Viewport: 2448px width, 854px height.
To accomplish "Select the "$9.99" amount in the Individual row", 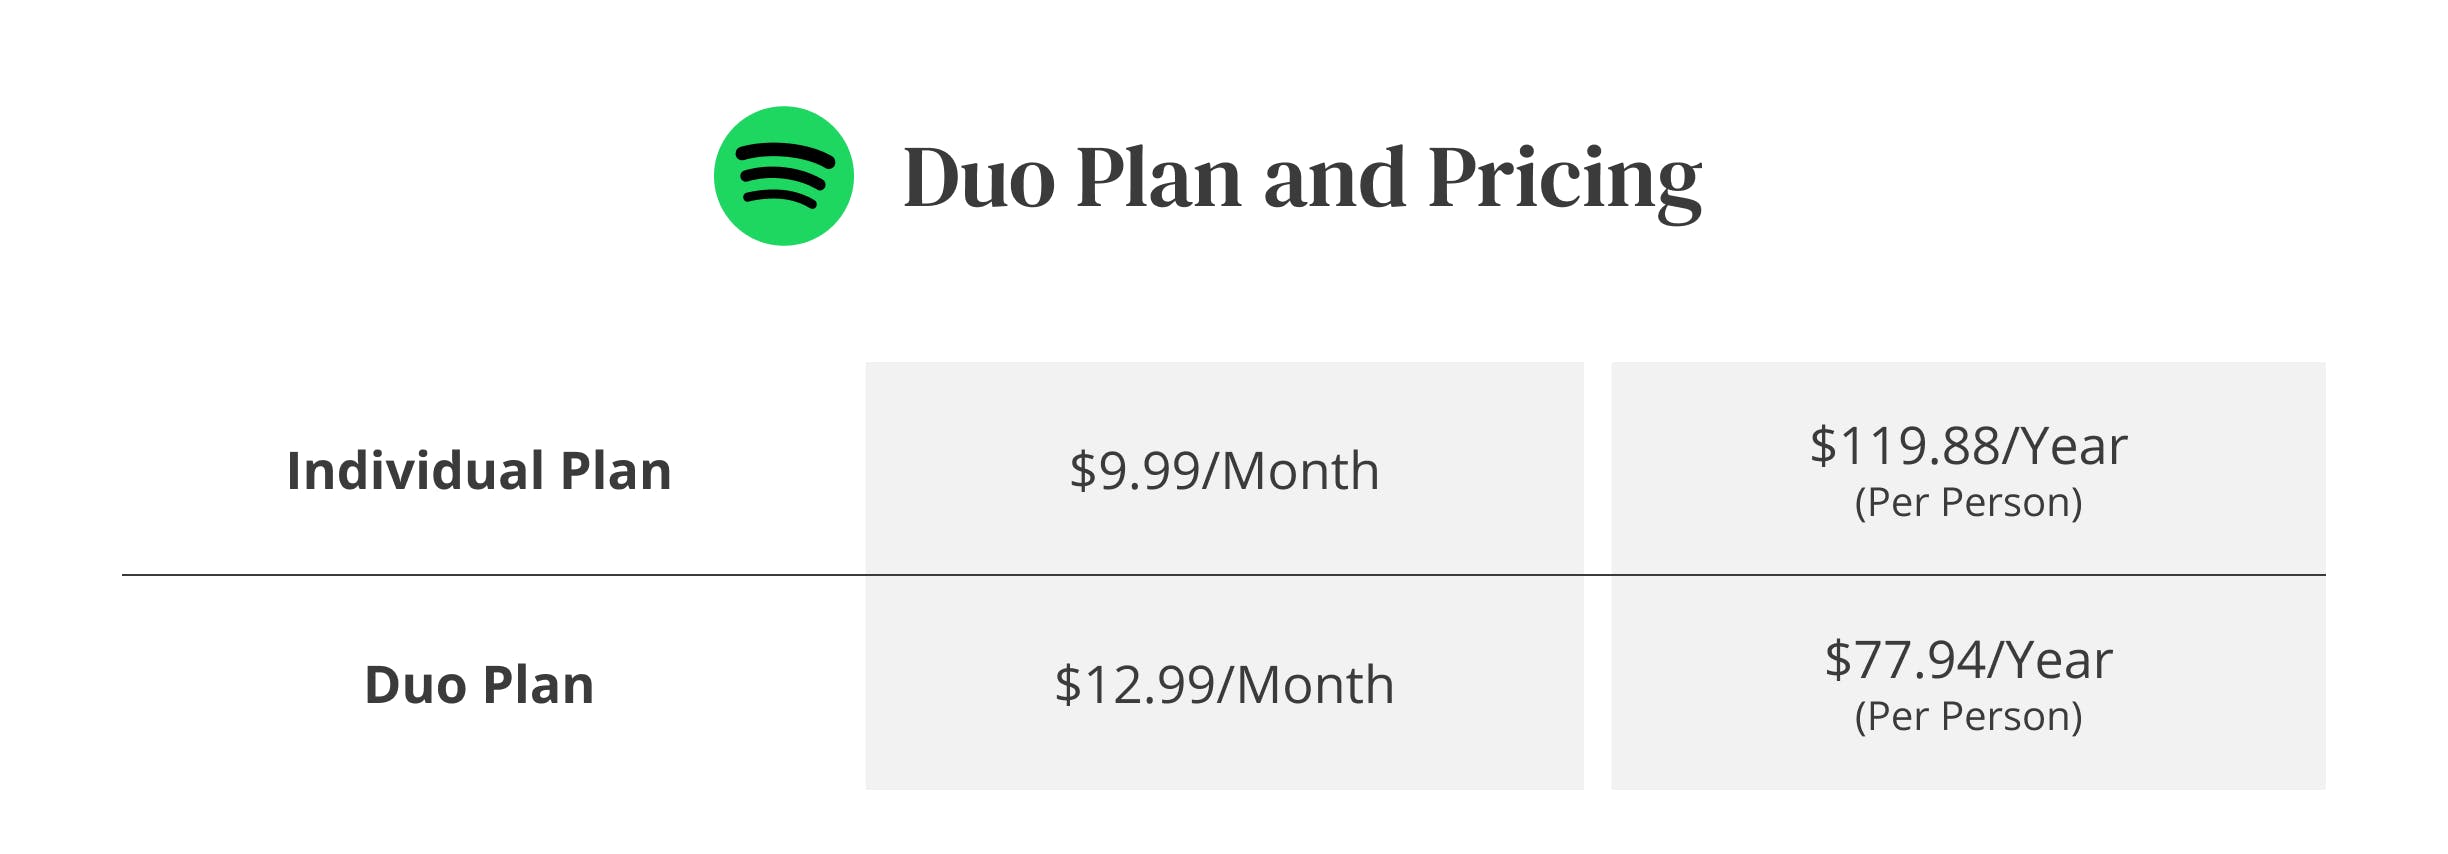I will 1131,470.
